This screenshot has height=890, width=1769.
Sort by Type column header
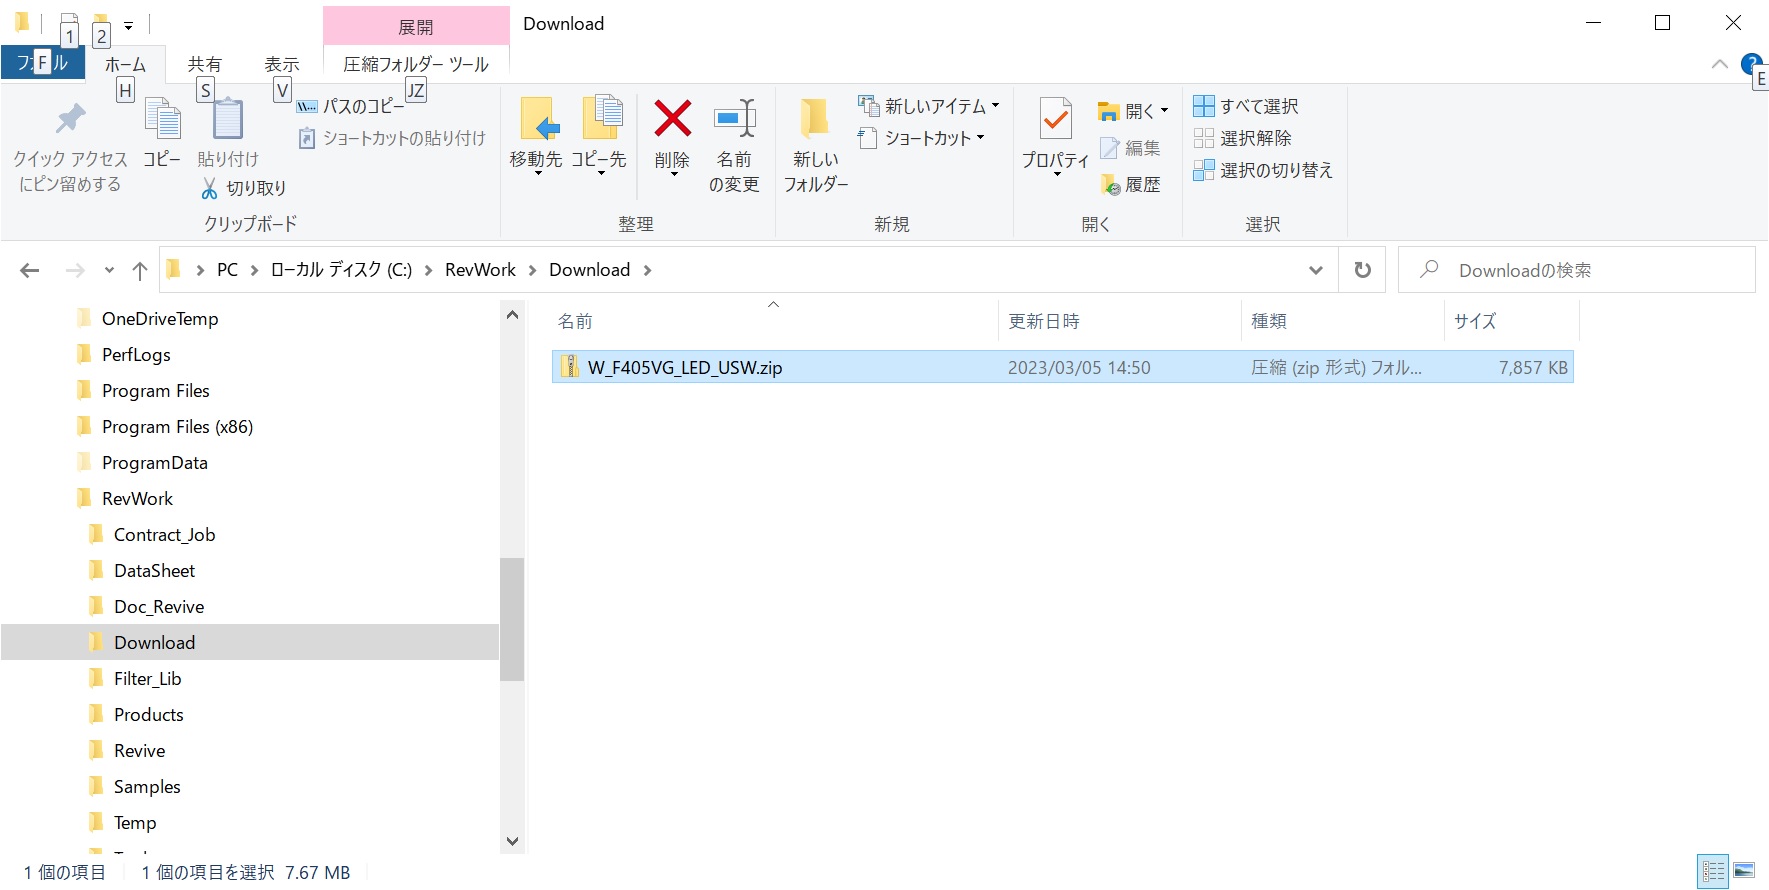tap(1343, 321)
